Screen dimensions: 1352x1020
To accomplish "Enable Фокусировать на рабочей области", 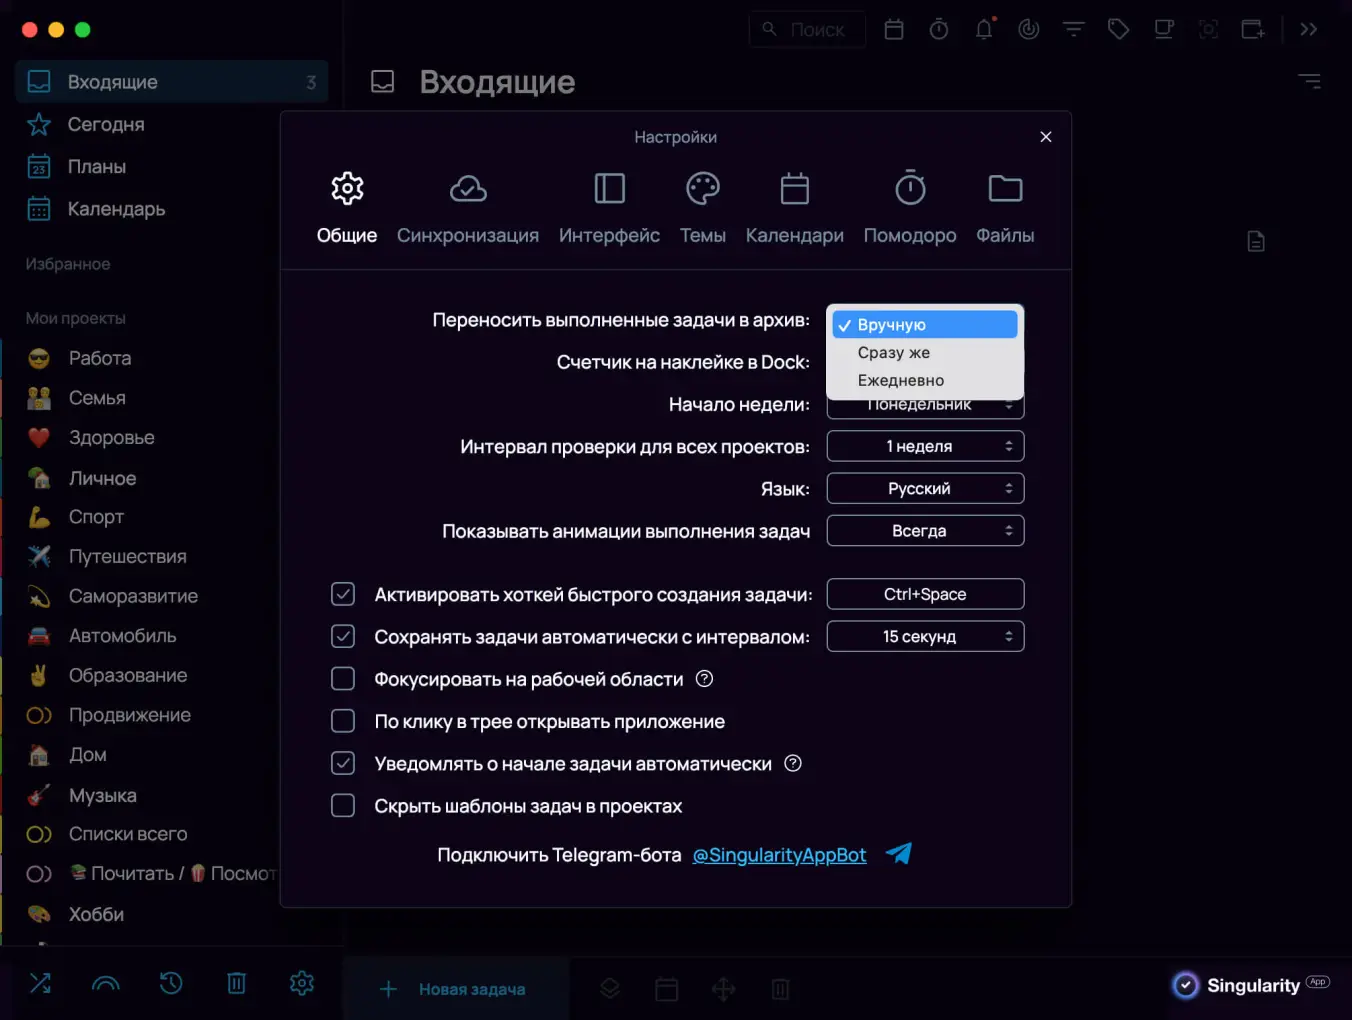I will pyautogui.click(x=342, y=678).
